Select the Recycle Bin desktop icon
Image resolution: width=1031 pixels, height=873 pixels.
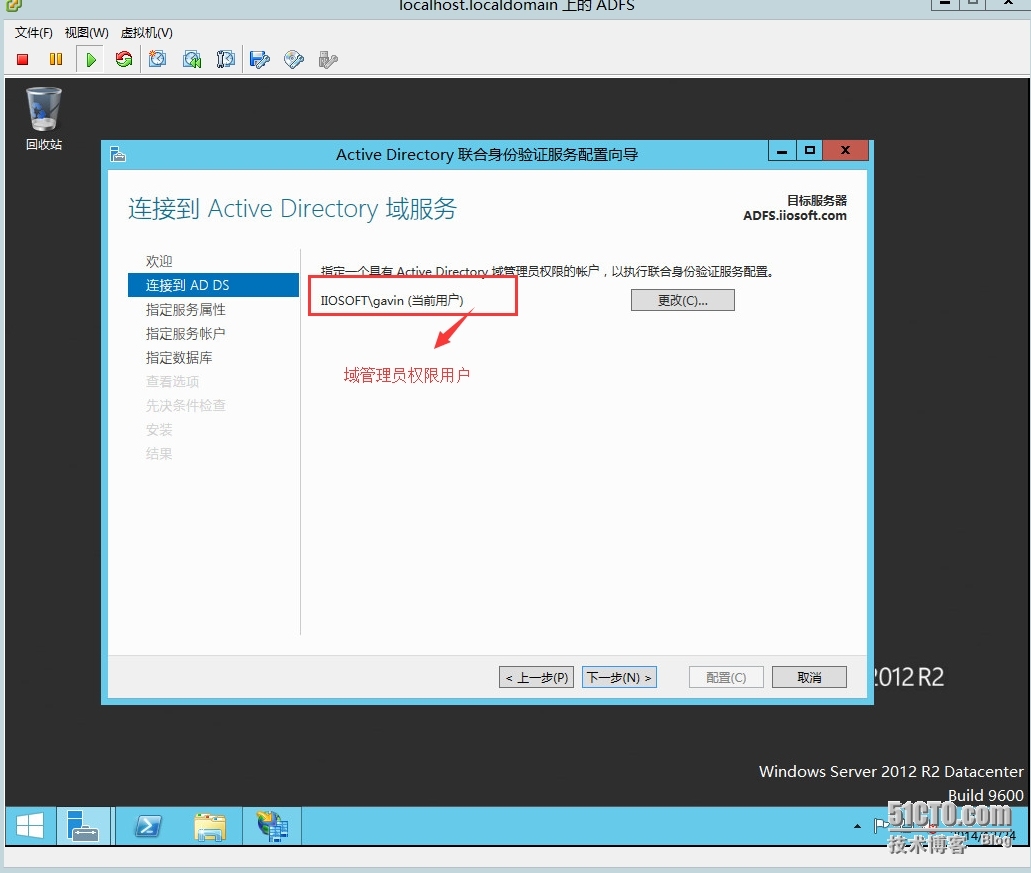[x=44, y=119]
